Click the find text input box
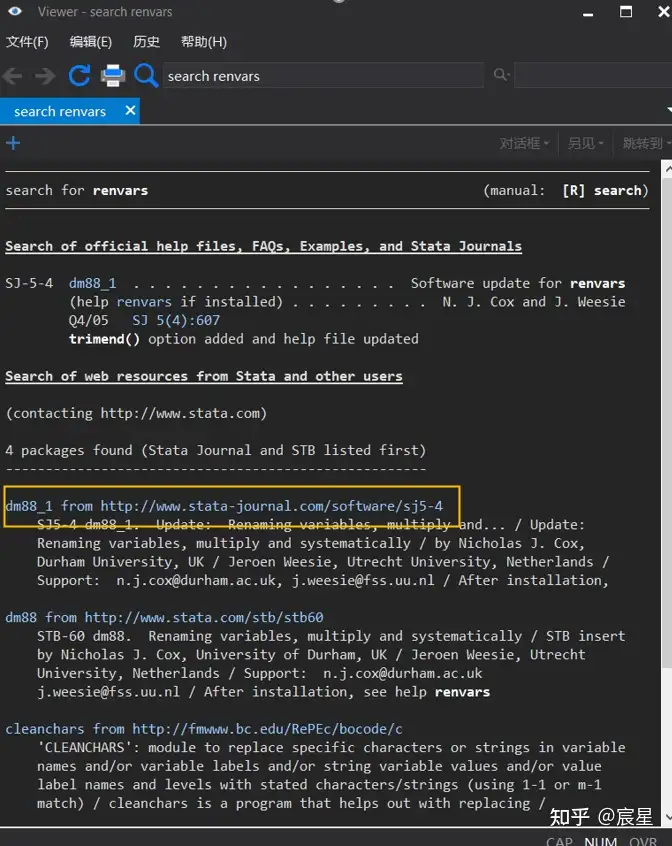The image size is (672, 846). tap(593, 75)
